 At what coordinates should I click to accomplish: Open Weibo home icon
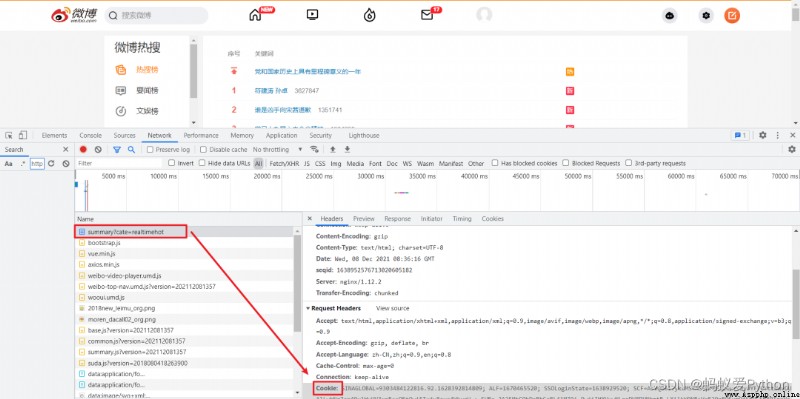[255, 15]
